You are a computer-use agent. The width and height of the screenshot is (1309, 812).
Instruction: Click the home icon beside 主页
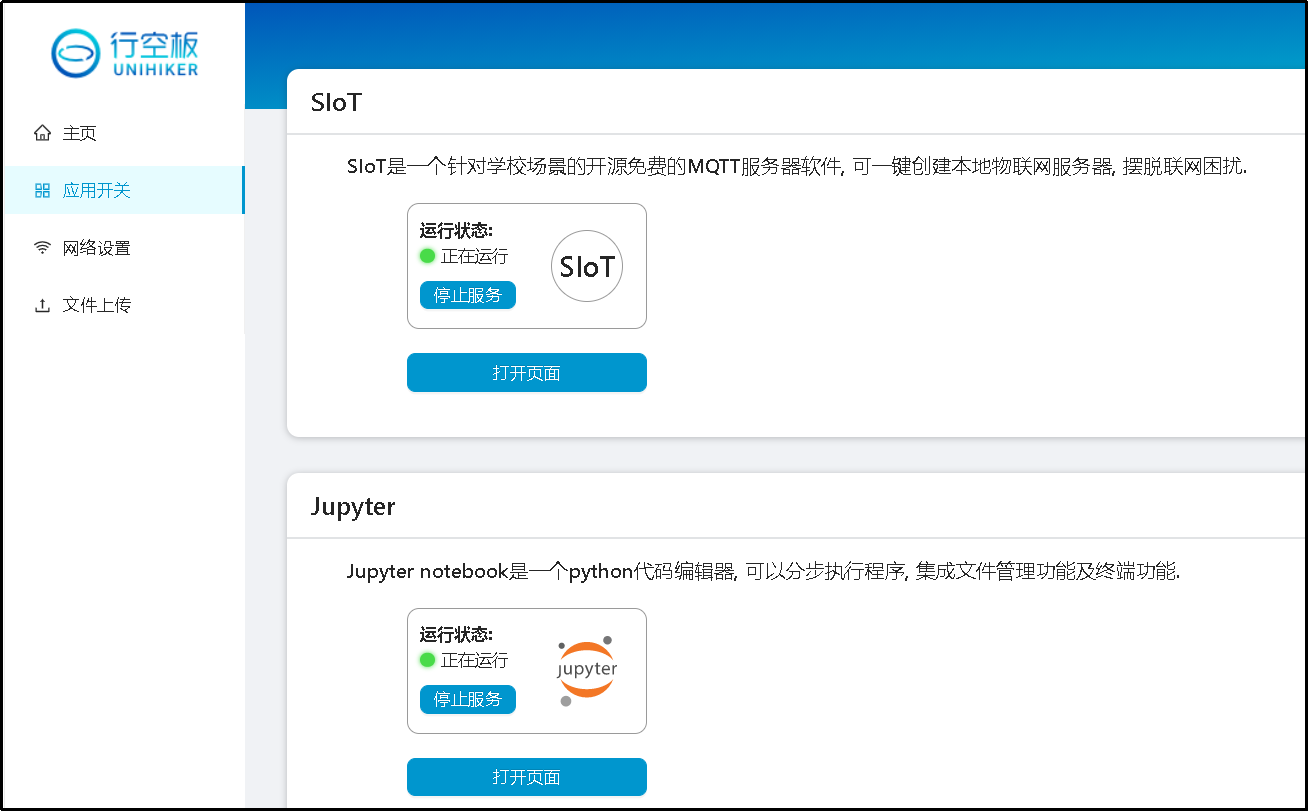click(42, 133)
